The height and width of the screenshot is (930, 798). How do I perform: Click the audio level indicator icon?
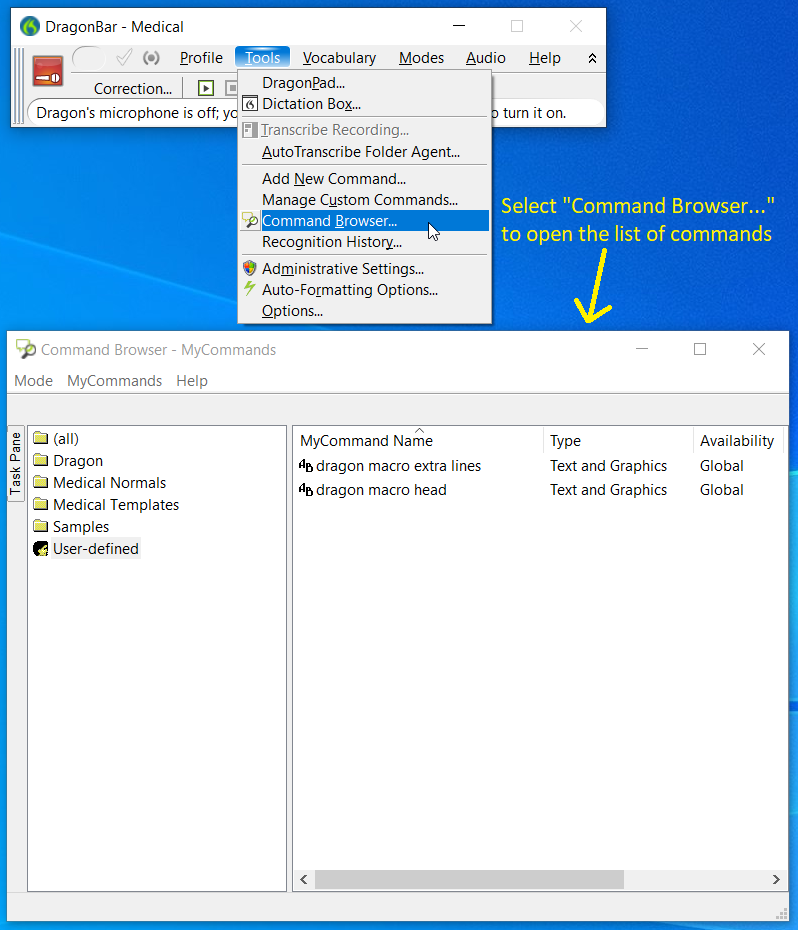[x=151, y=58]
